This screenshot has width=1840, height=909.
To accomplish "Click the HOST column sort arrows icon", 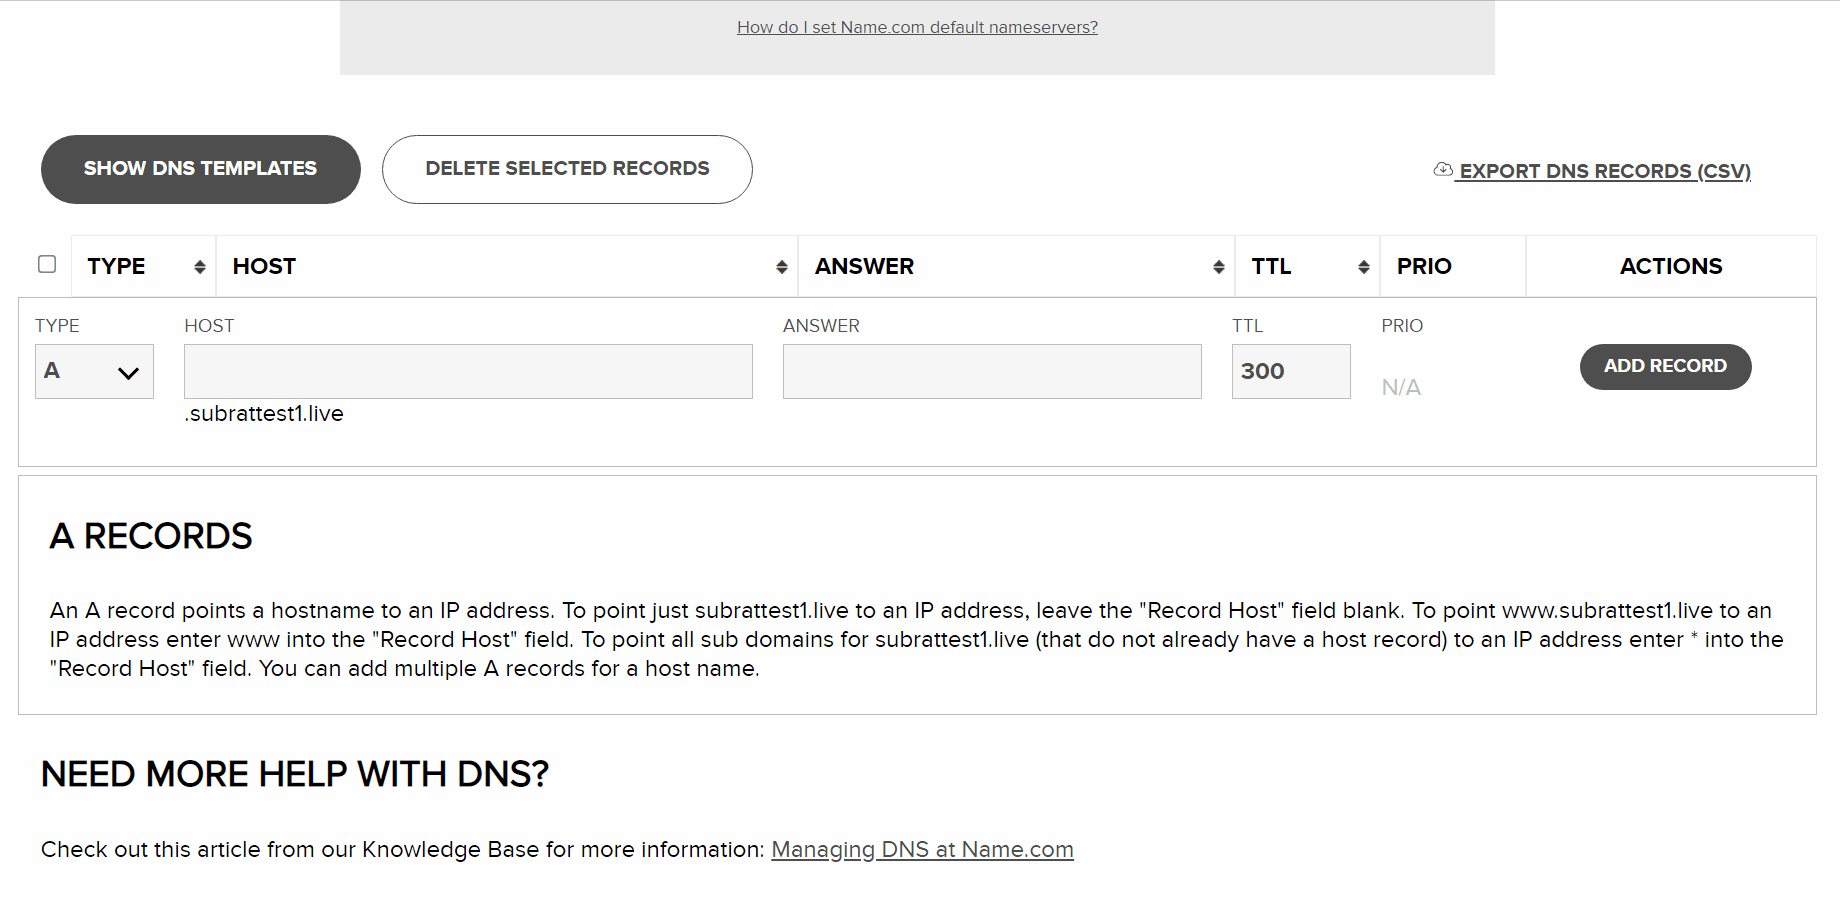I will (x=782, y=267).
